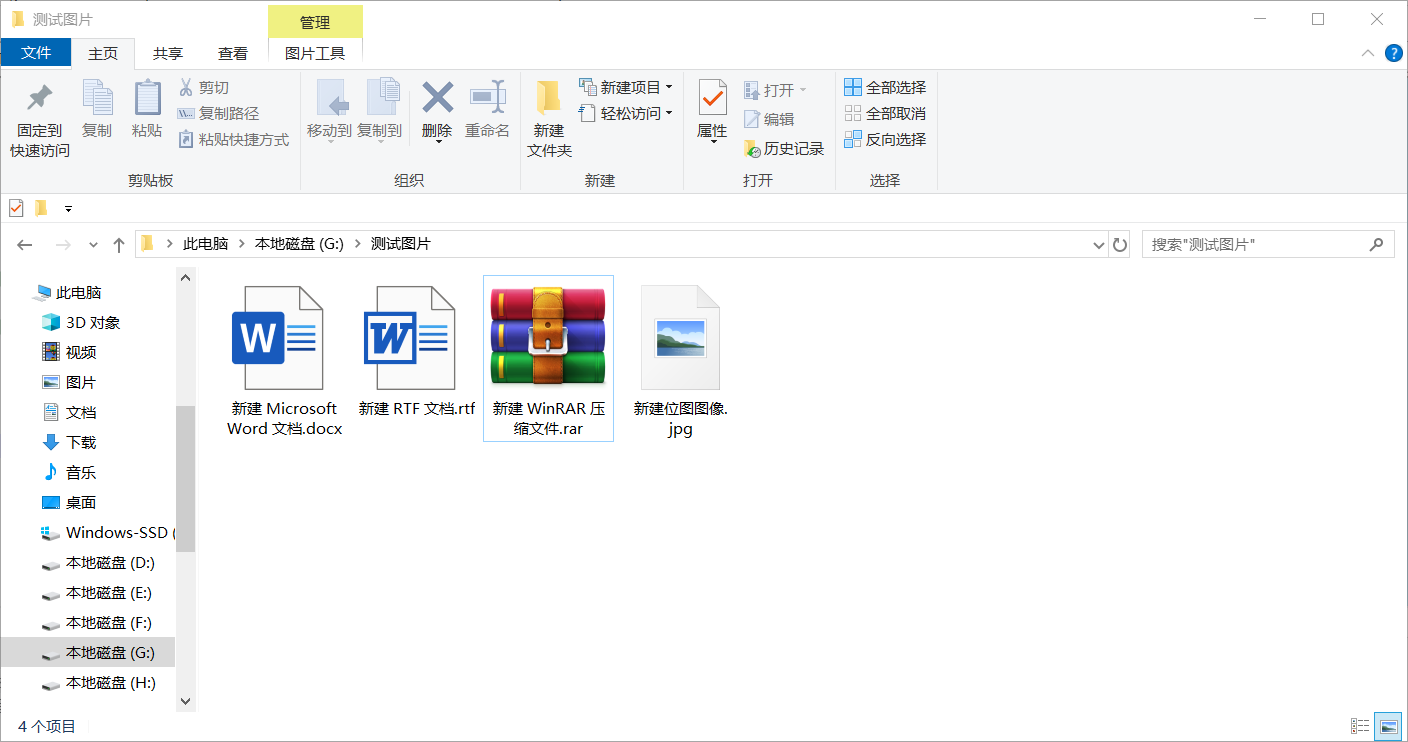Open the Easy Access (轻松访问) dropdown

coord(625,113)
